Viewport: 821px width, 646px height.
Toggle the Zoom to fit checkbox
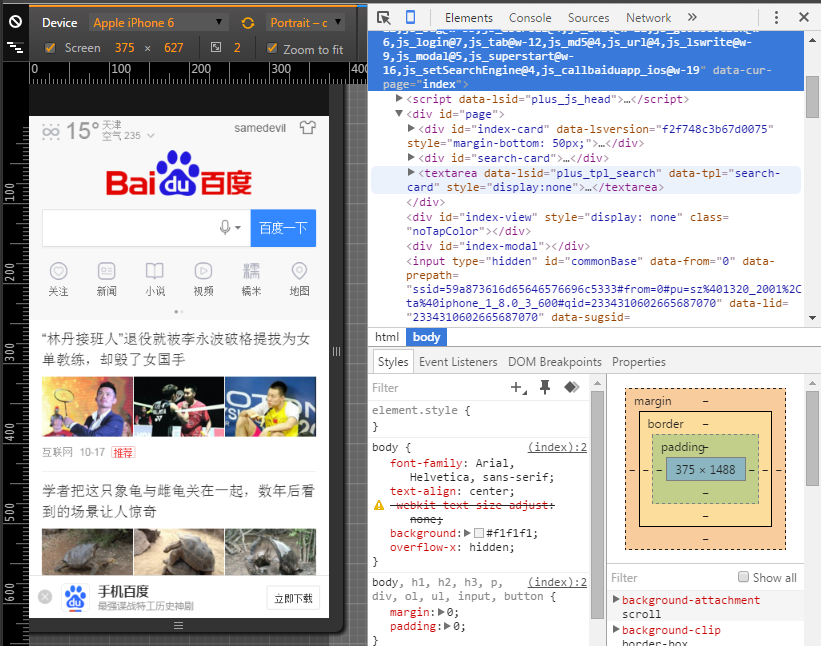coord(272,48)
